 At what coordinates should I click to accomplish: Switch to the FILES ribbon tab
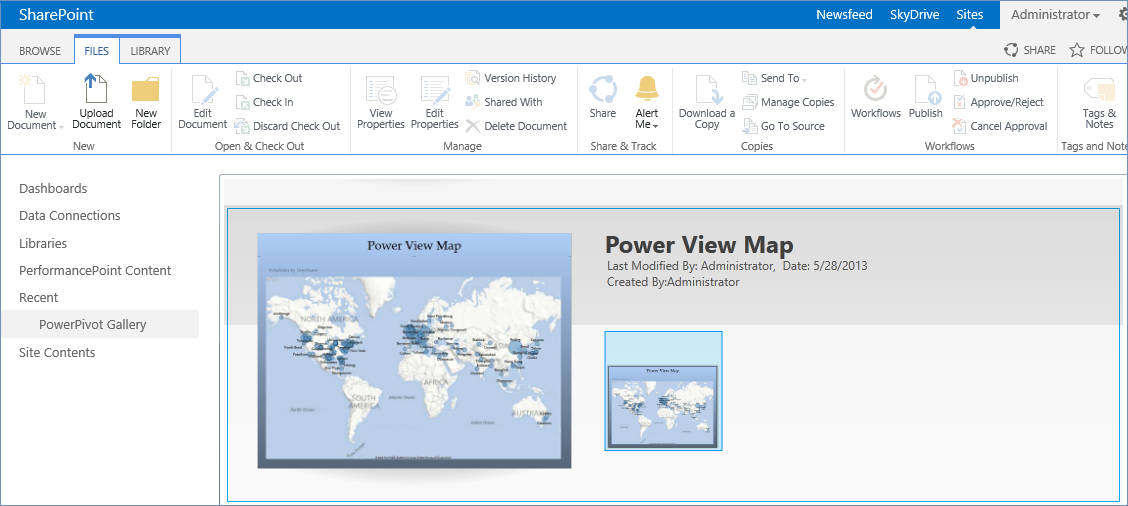tap(96, 51)
